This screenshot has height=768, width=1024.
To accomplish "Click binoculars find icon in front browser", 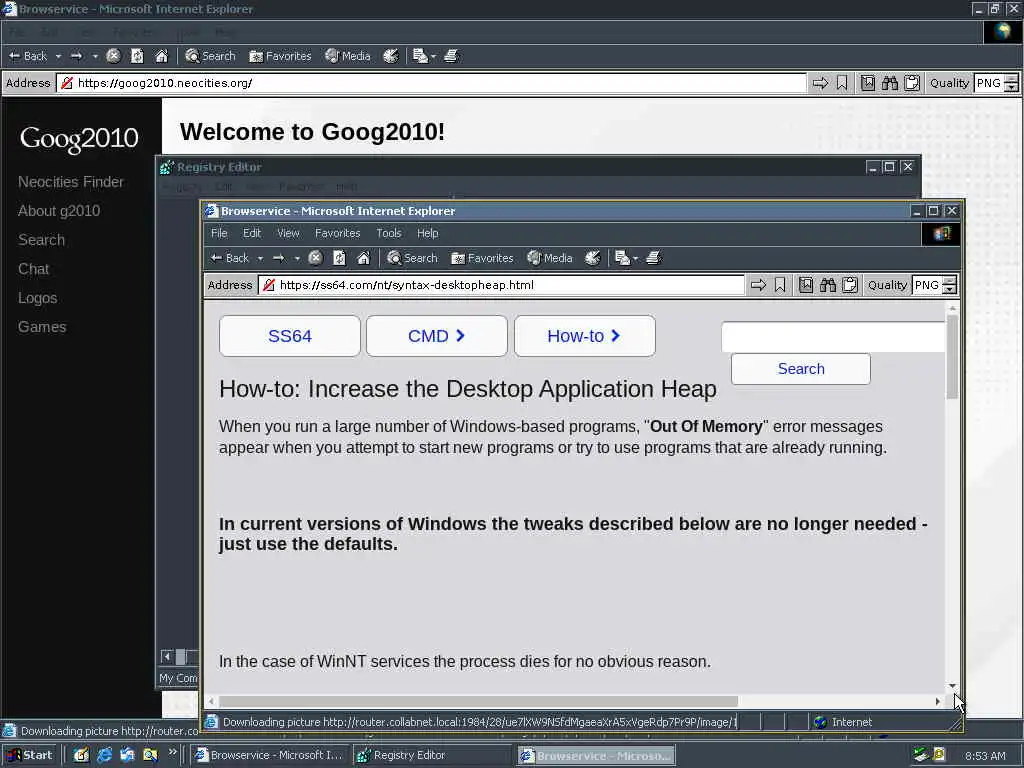I will [828, 285].
